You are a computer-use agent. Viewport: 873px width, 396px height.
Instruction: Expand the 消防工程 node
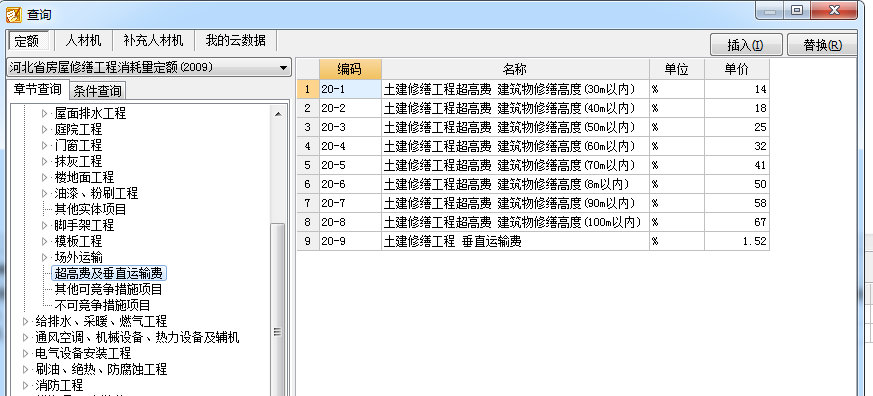pyautogui.click(x=26, y=385)
